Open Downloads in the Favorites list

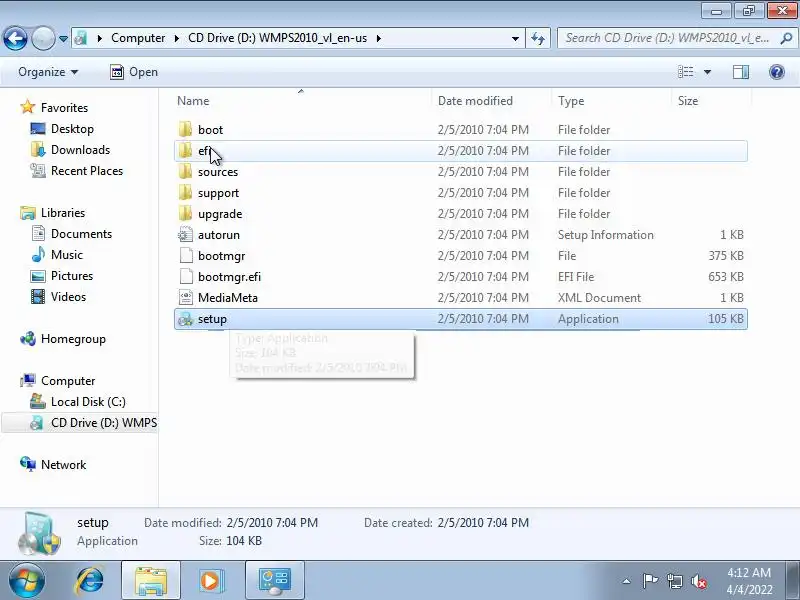point(80,149)
